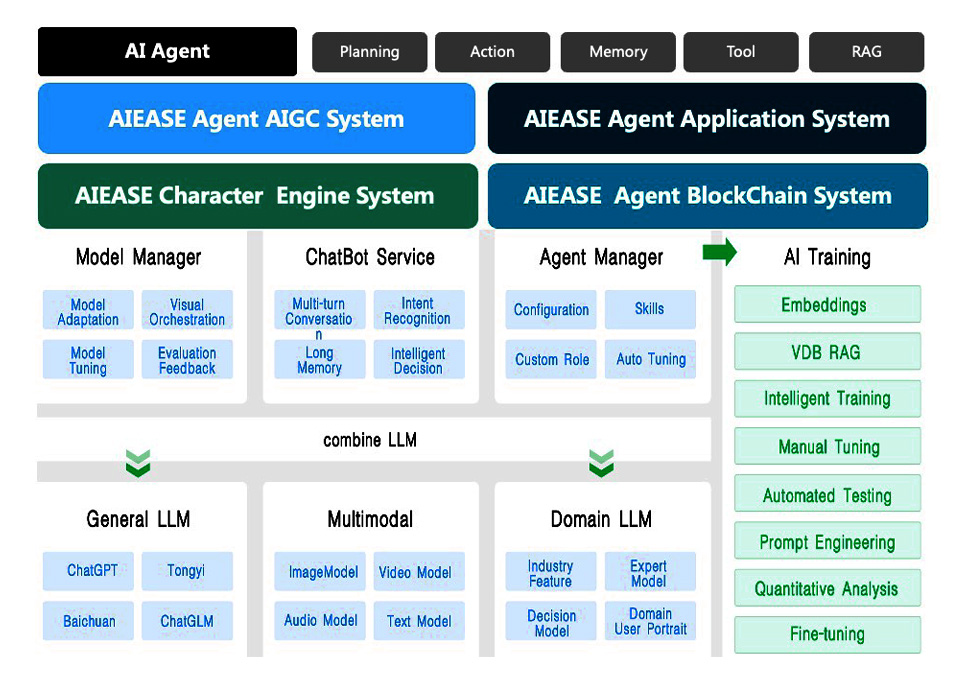Click the VDB RAG box

point(827,351)
